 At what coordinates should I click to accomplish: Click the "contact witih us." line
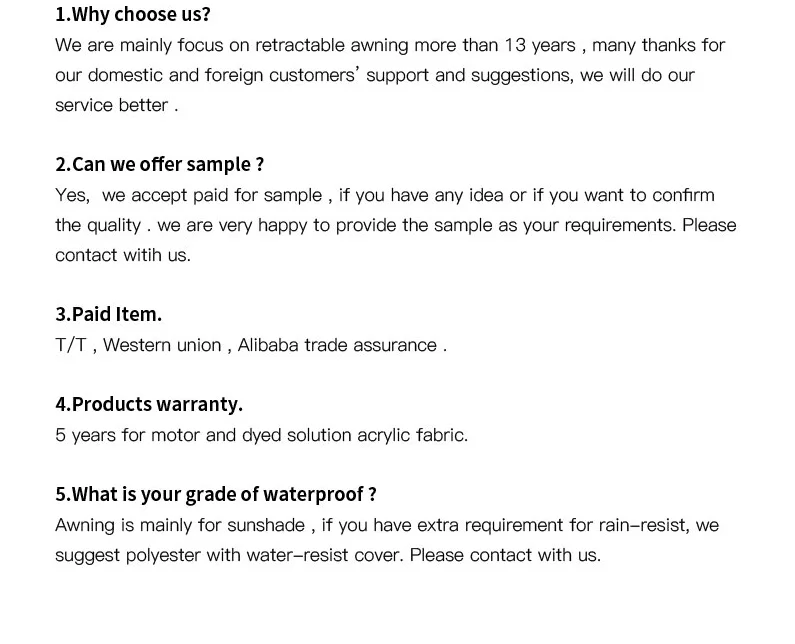pyautogui.click(x=122, y=255)
